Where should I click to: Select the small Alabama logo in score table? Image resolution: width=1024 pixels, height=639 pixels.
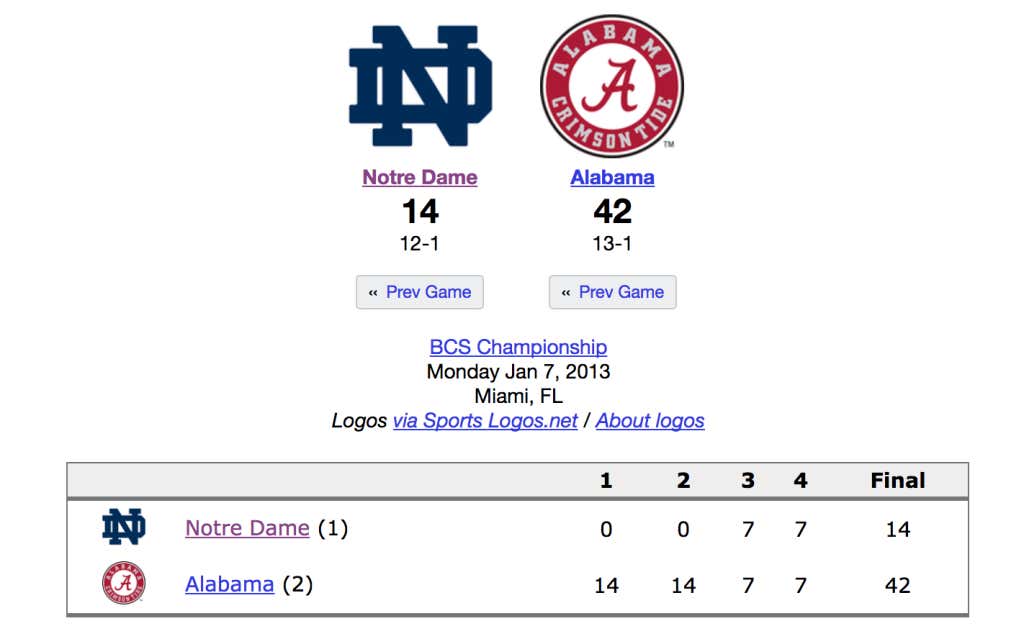(124, 583)
